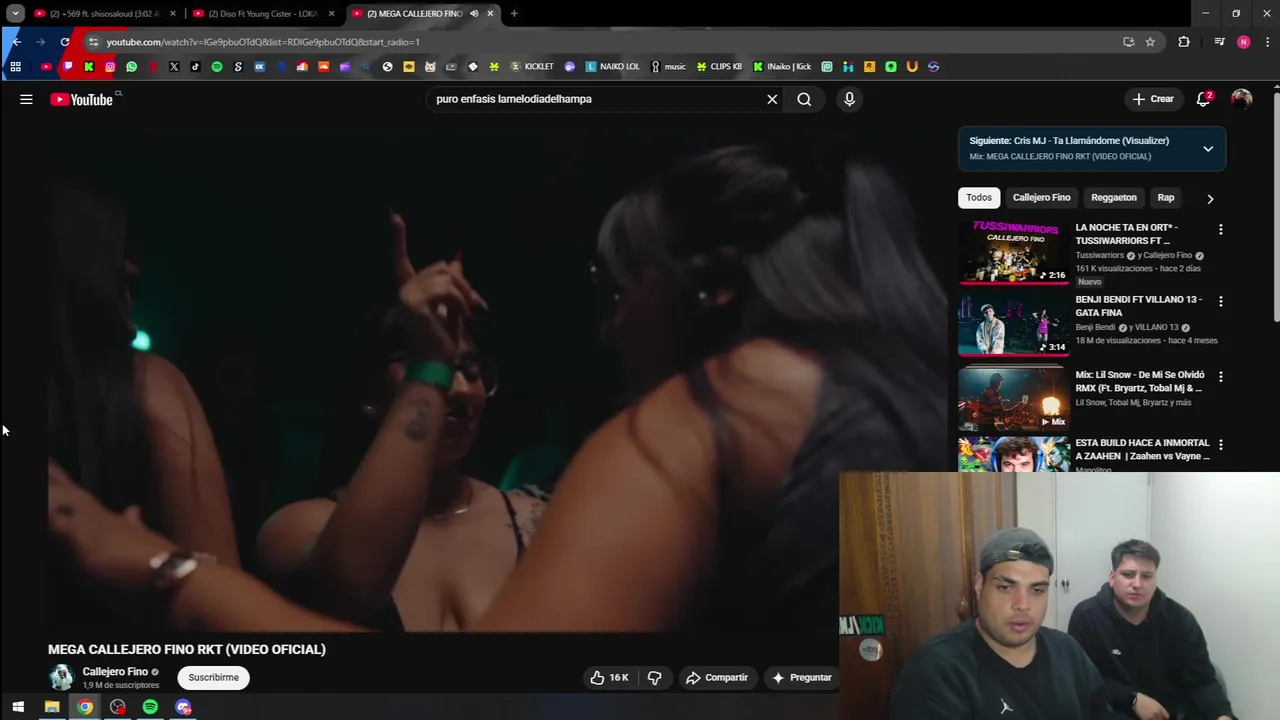Open Chrome media control button
Viewport: 1280px width, 720px height.
coord(1219,41)
